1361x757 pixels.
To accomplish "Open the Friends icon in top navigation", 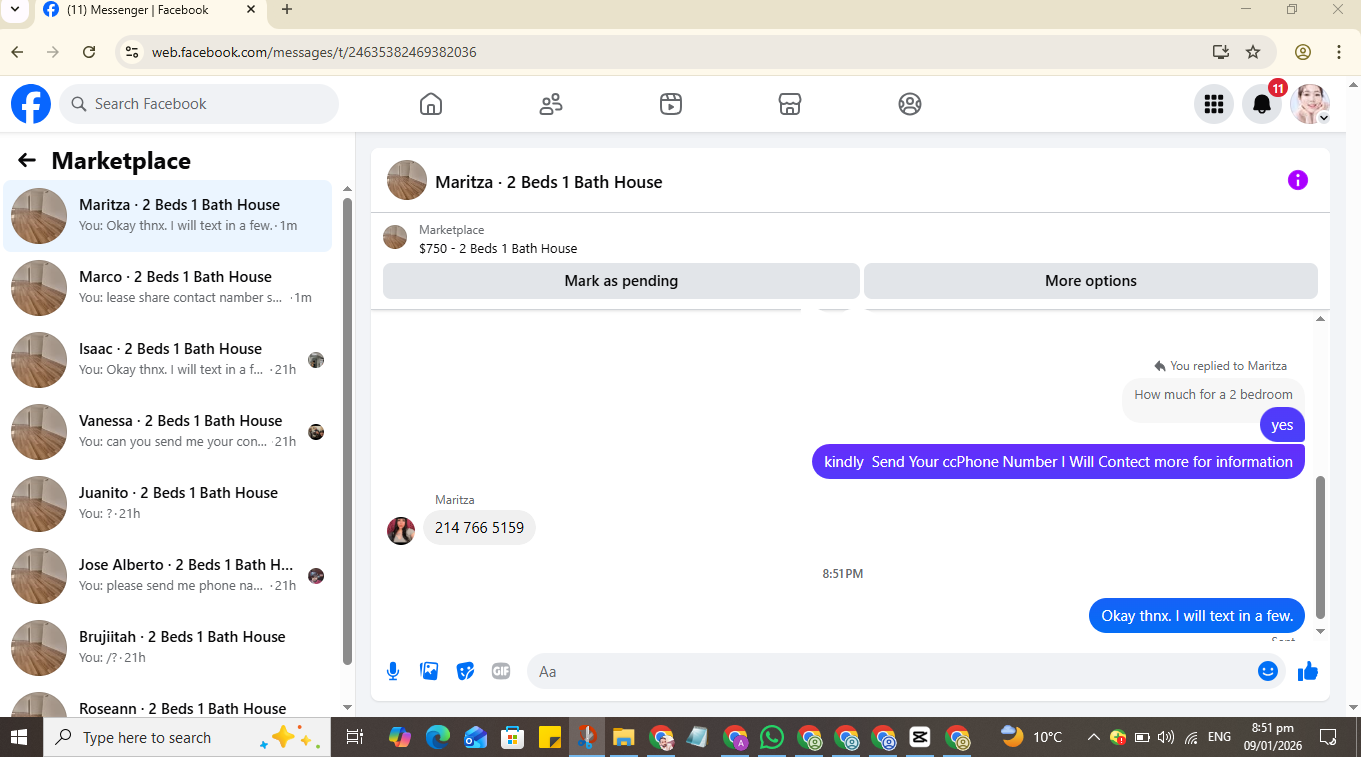I will 551,104.
